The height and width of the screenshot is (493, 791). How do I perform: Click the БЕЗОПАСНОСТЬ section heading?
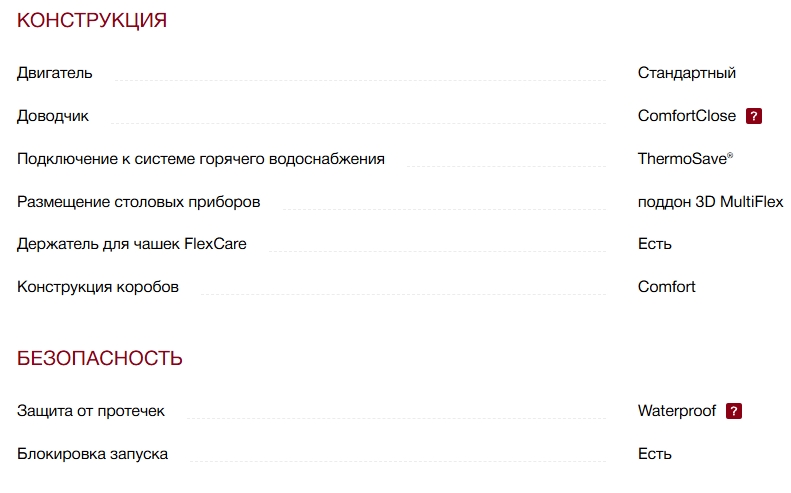pos(100,358)
